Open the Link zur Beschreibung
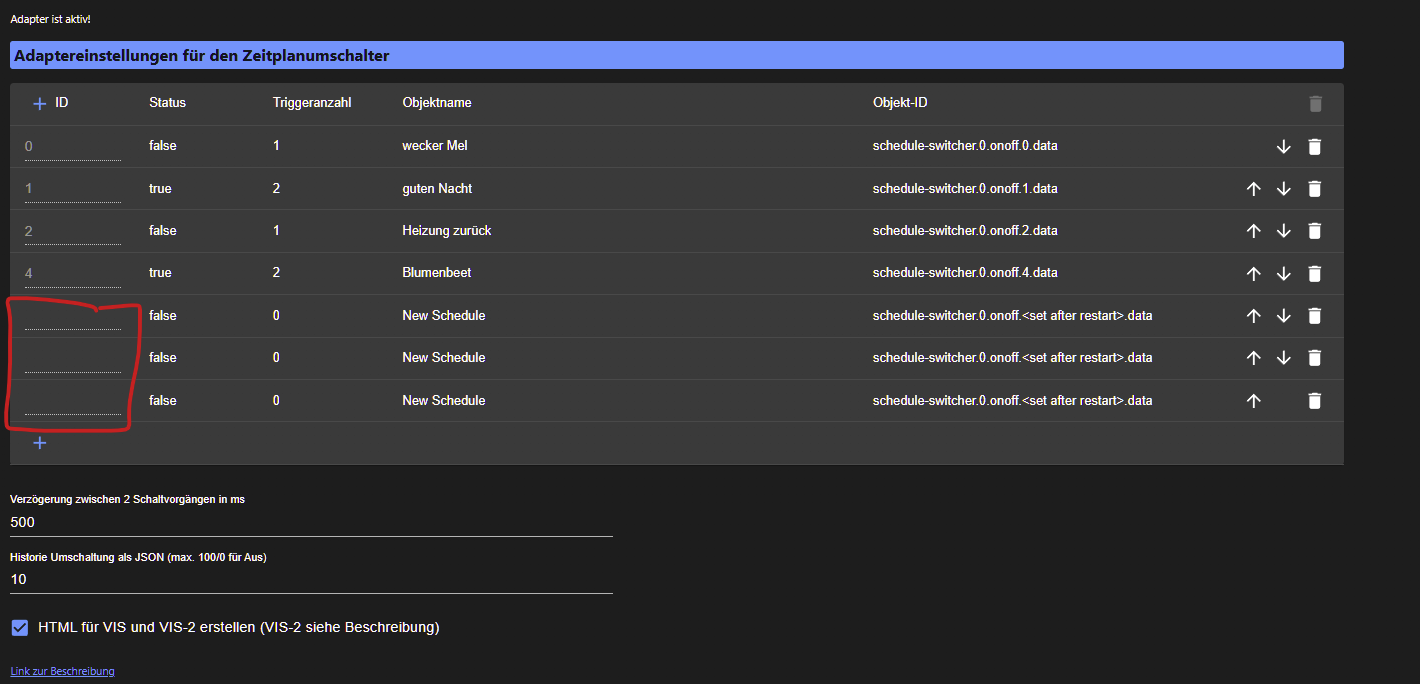This screenshot has width=1420, height=684. click(62, 671)
